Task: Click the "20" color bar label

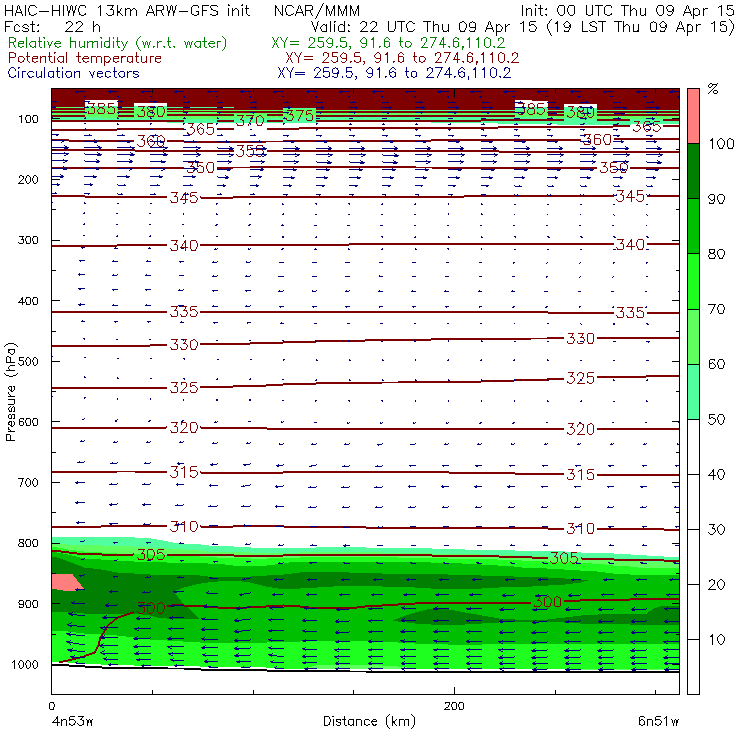Action: pos(716,585)
